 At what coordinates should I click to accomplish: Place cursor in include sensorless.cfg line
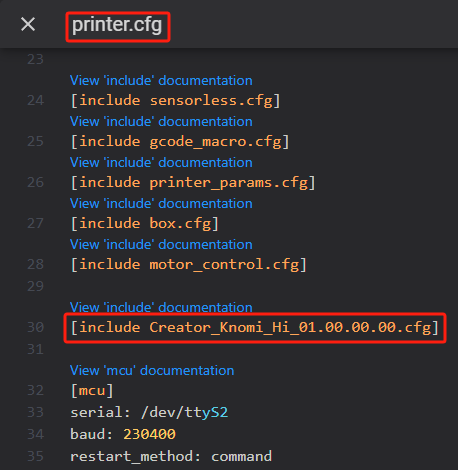(175, 101)
